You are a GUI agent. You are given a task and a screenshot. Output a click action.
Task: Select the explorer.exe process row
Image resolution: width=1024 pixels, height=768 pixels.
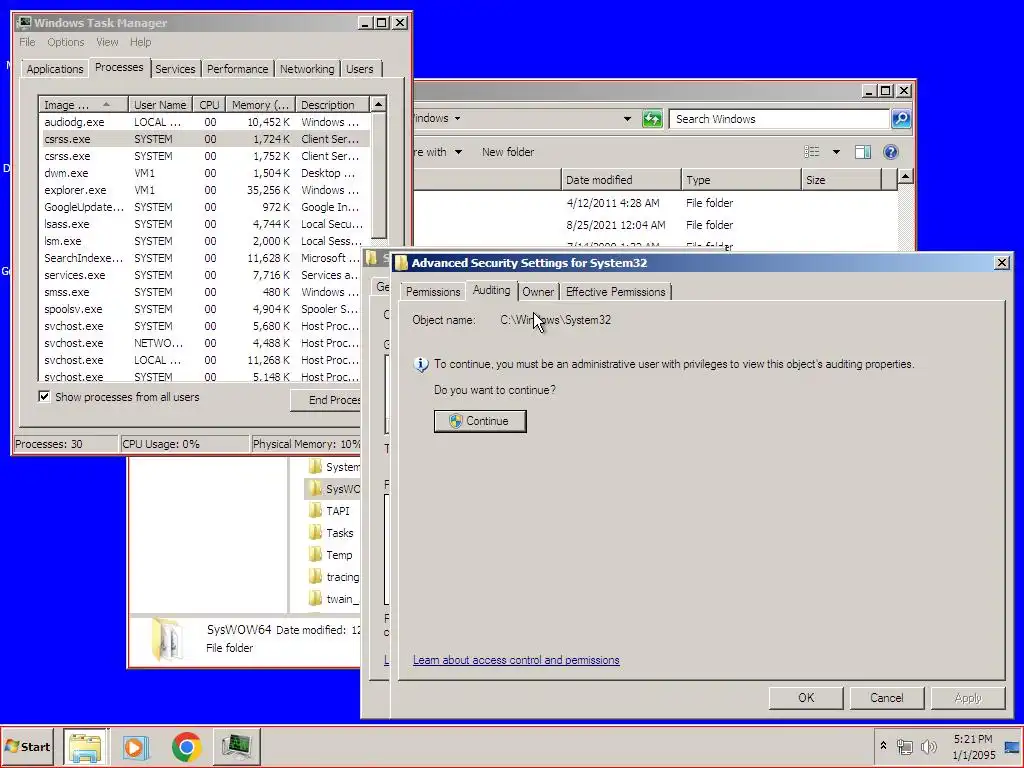(204, 190)
